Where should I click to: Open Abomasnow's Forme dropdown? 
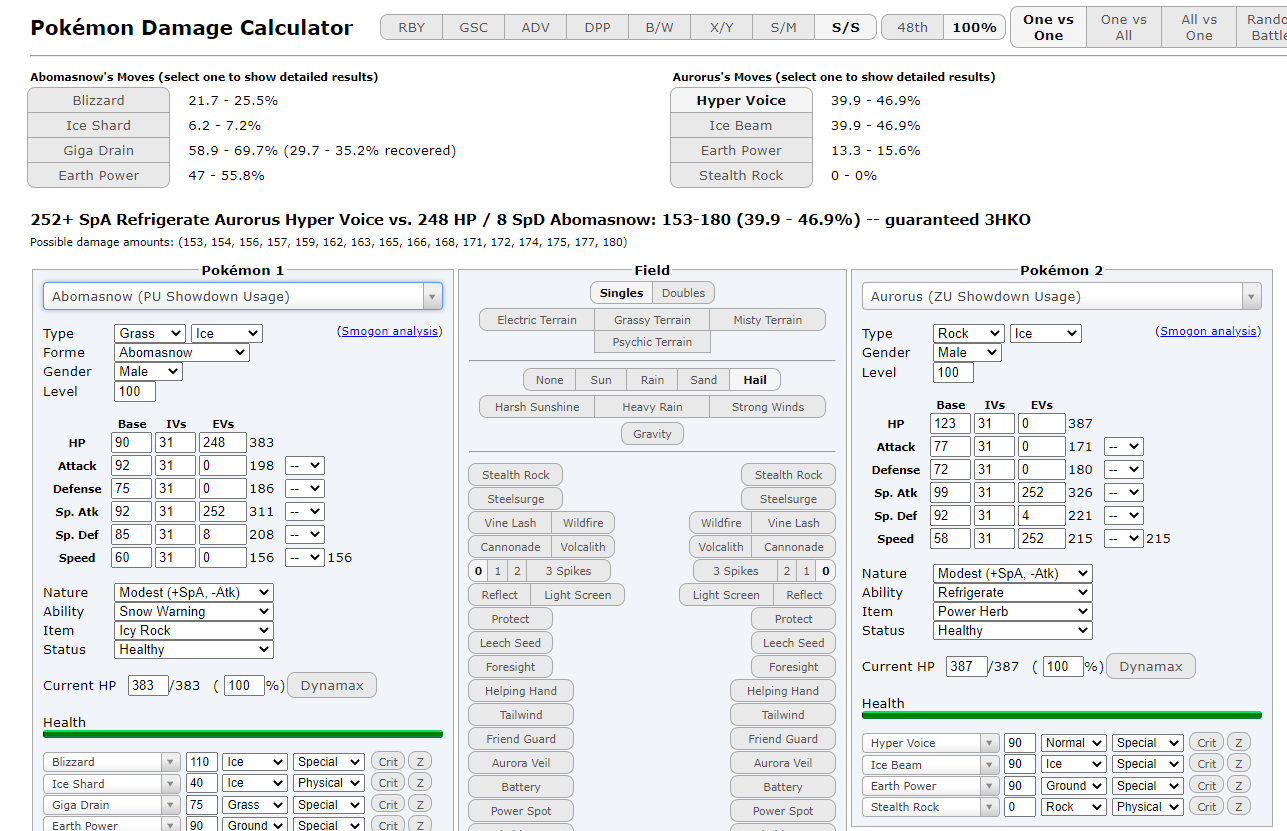(x=182, y=352)
